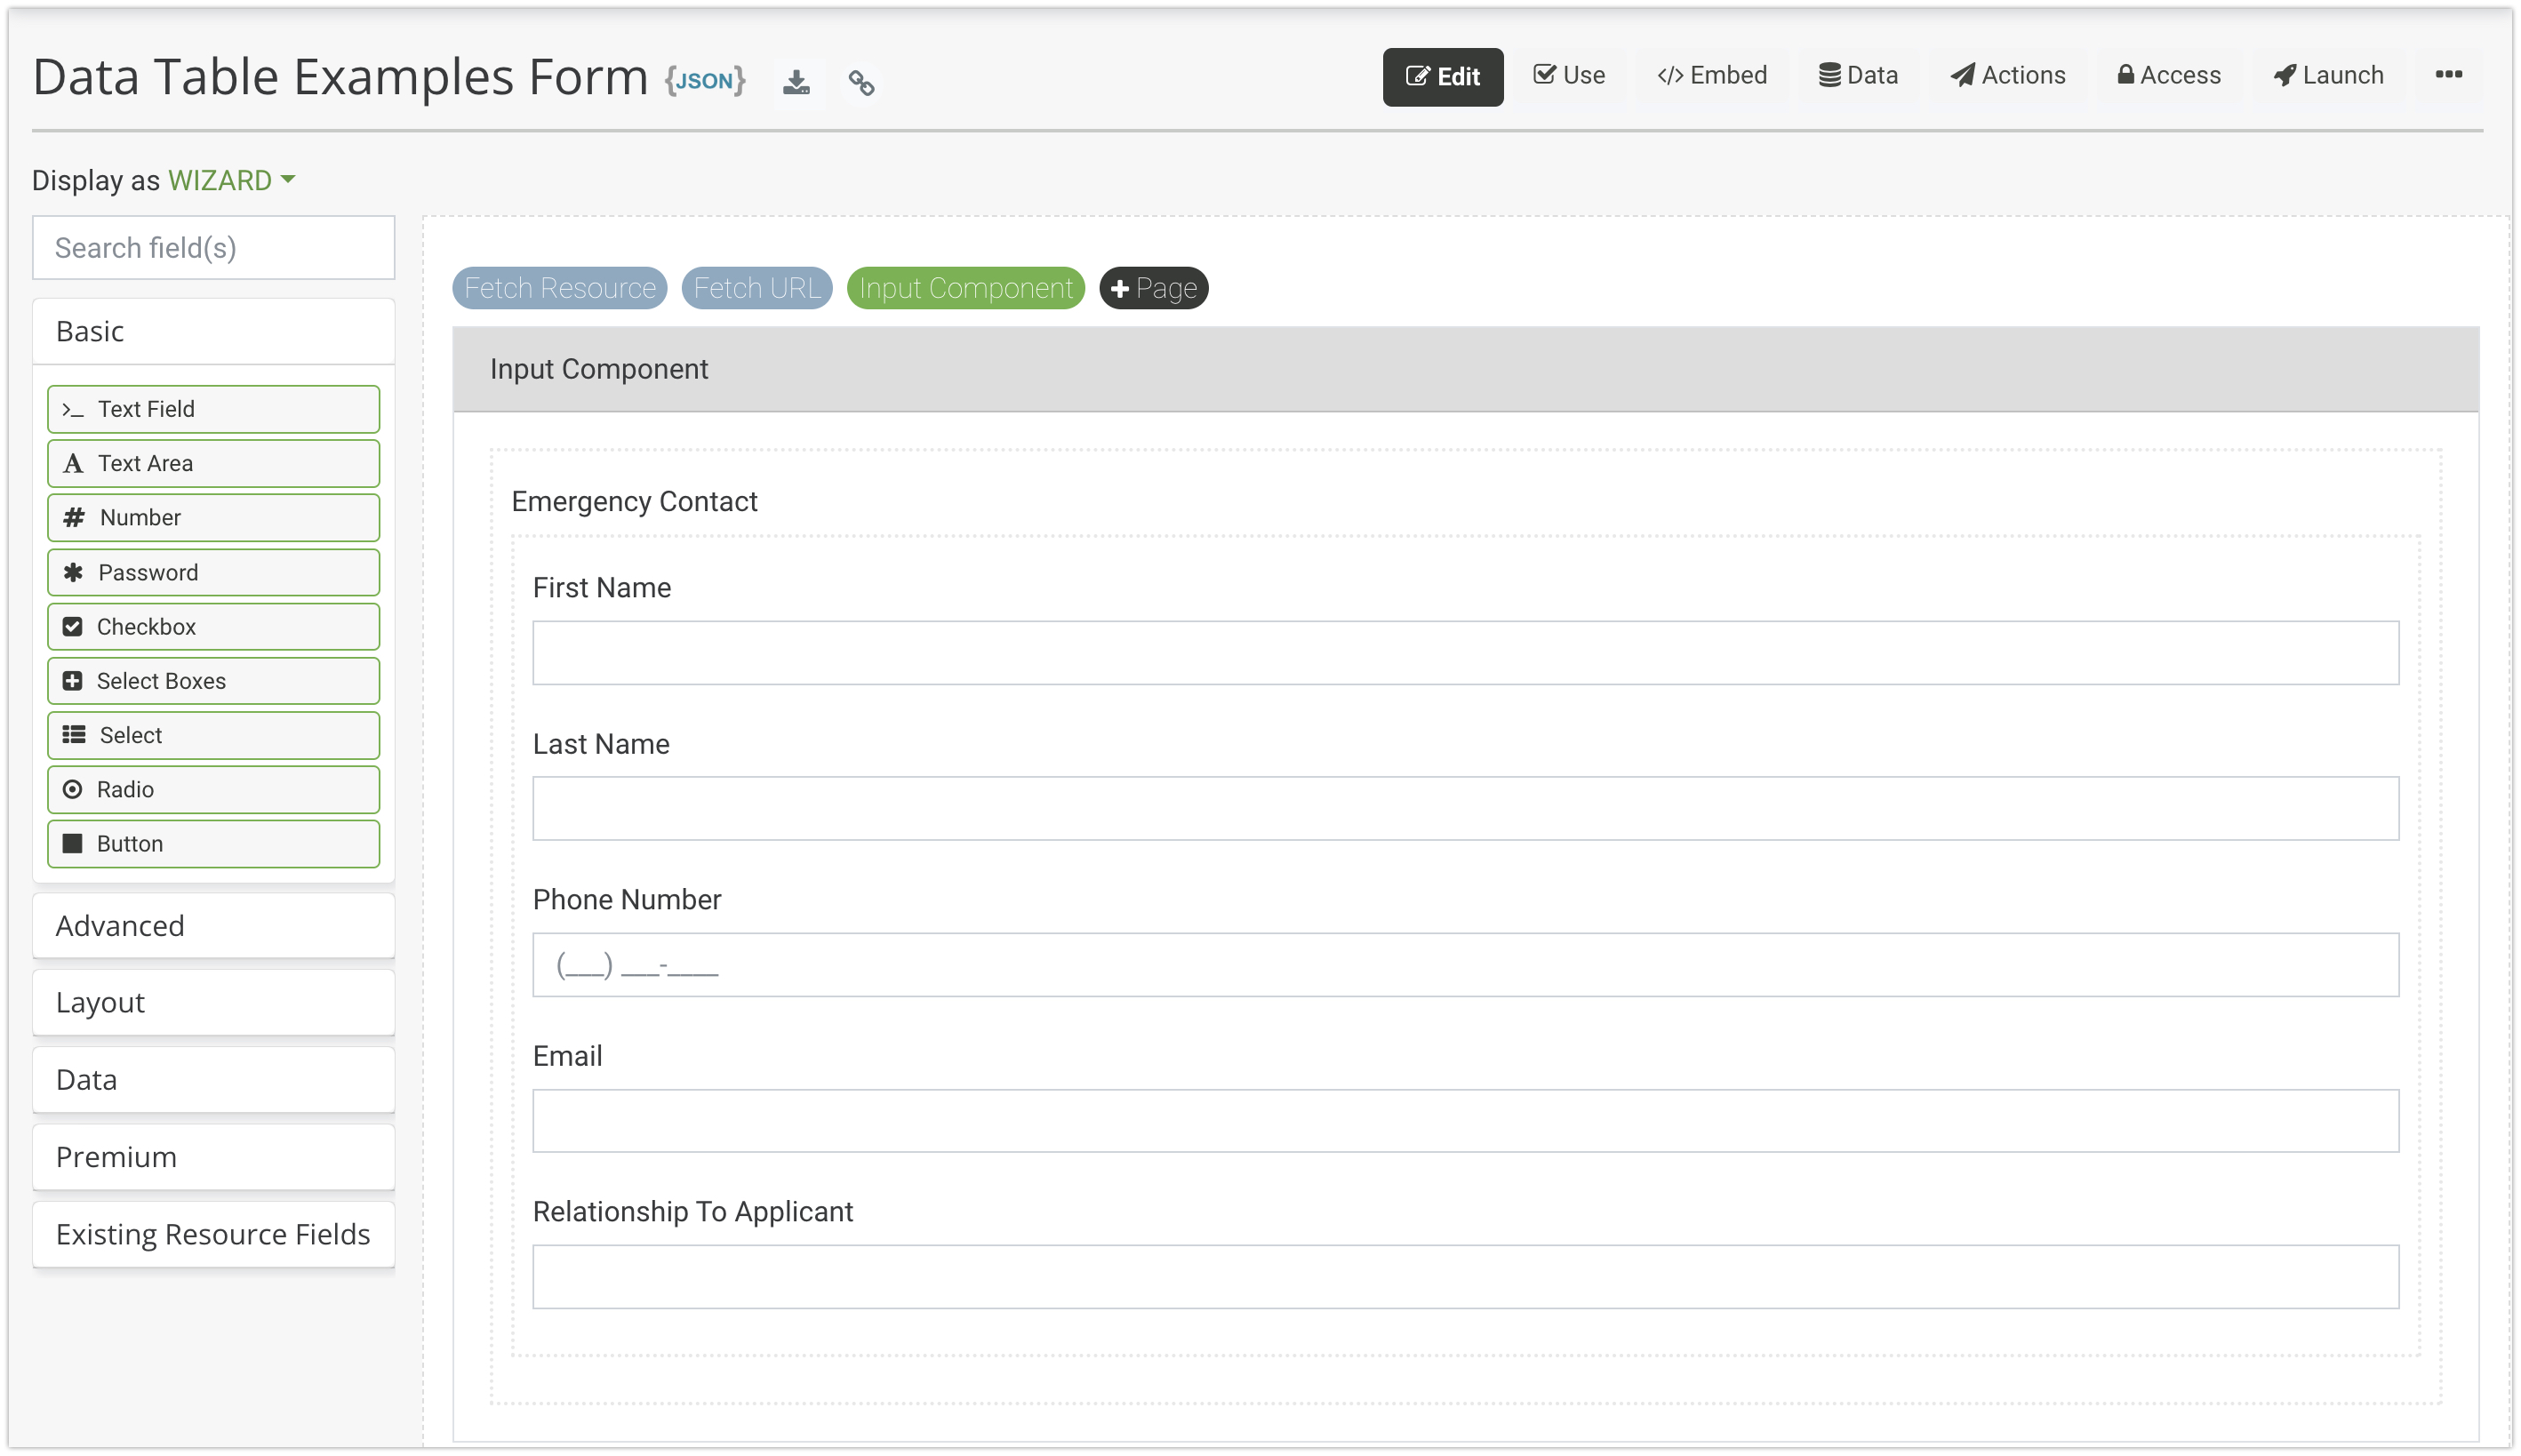Click the chain link icon beside the title
Screen dimensions: 2521x1456
(x=861, y=82)
